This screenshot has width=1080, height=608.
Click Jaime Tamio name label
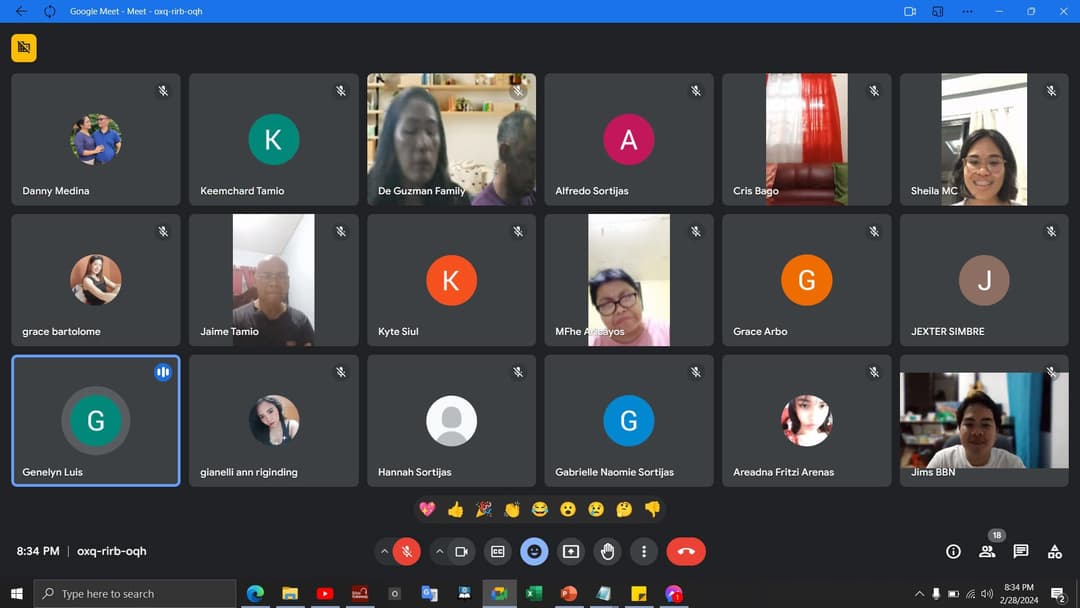click(229, 331)
